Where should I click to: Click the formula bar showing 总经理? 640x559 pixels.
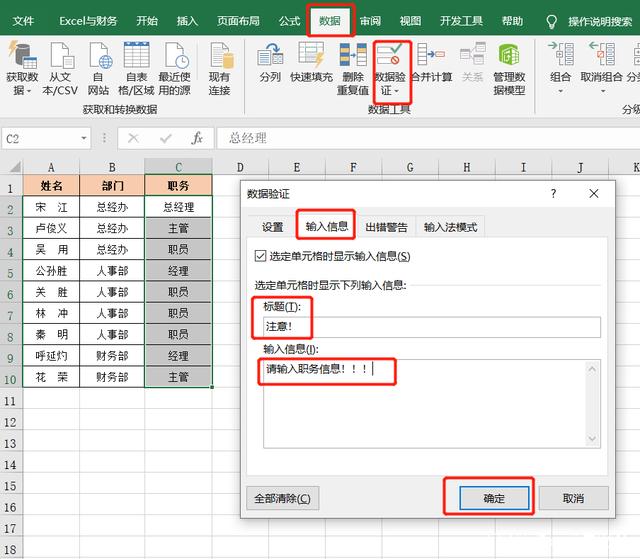428,139
